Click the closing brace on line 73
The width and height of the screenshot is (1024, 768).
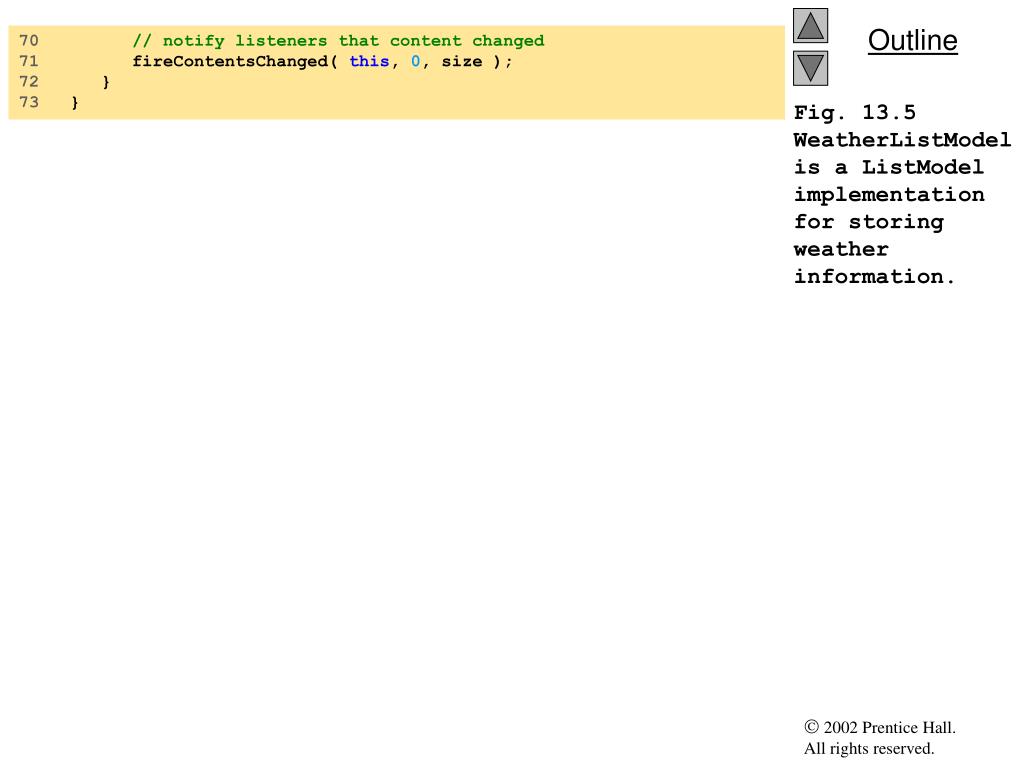click(75, 103)
